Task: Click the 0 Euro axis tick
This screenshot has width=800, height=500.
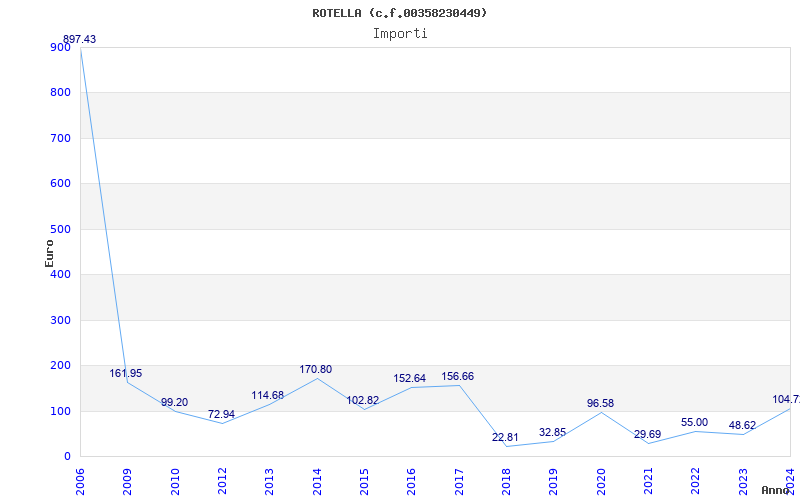Action: click(x=67, y=457)
